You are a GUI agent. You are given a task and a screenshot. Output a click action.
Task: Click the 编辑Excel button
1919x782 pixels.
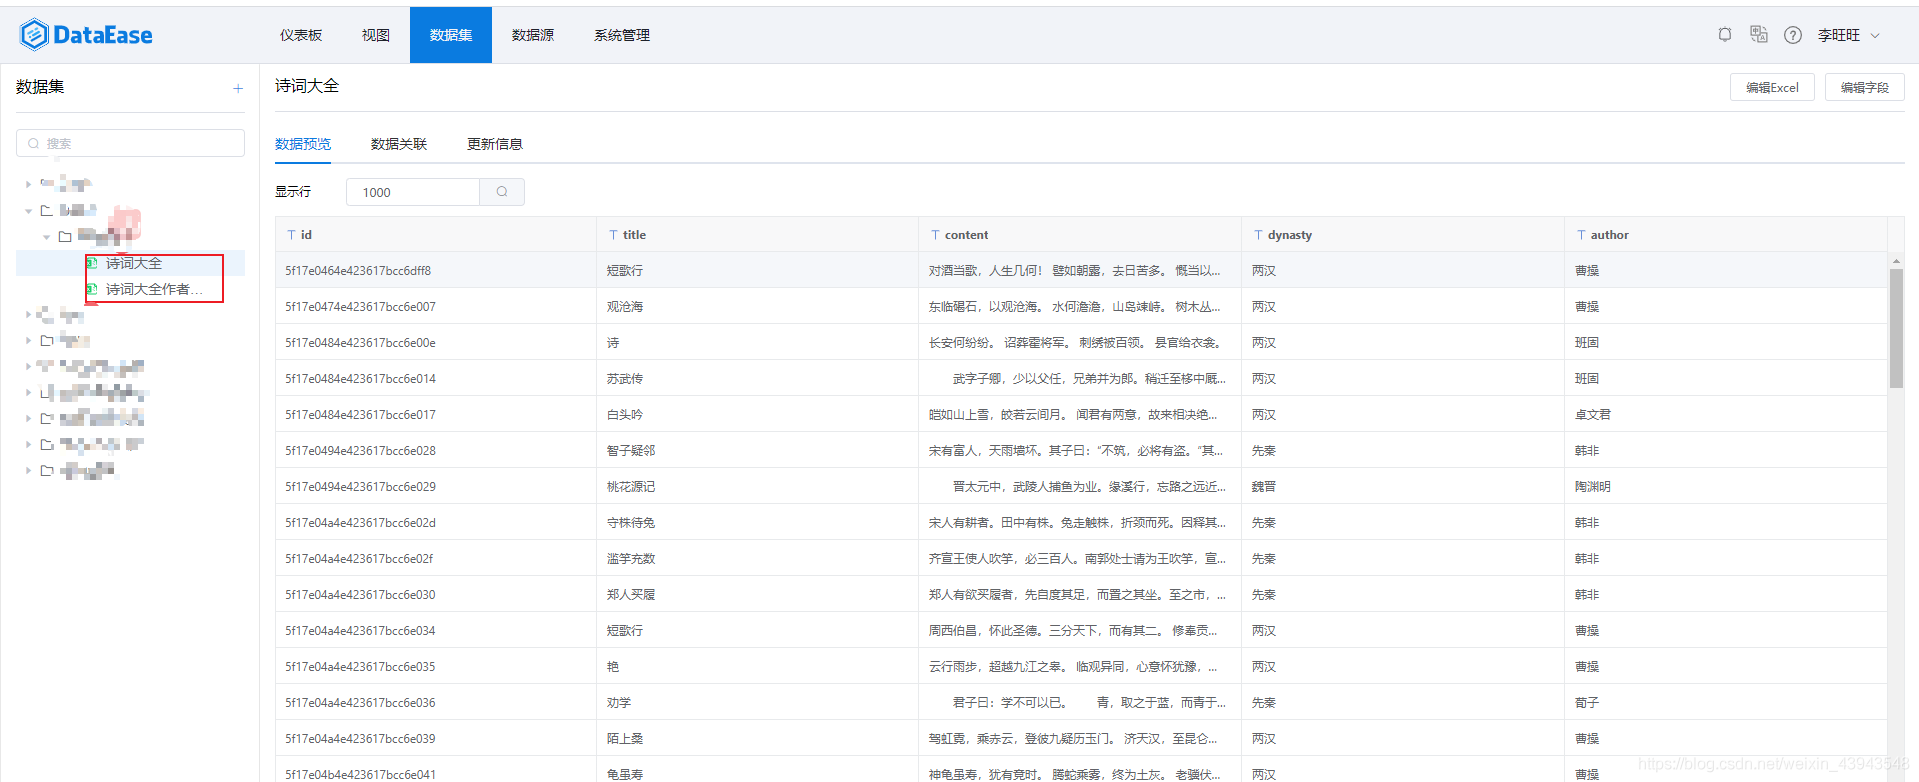tap(1772, 87)
